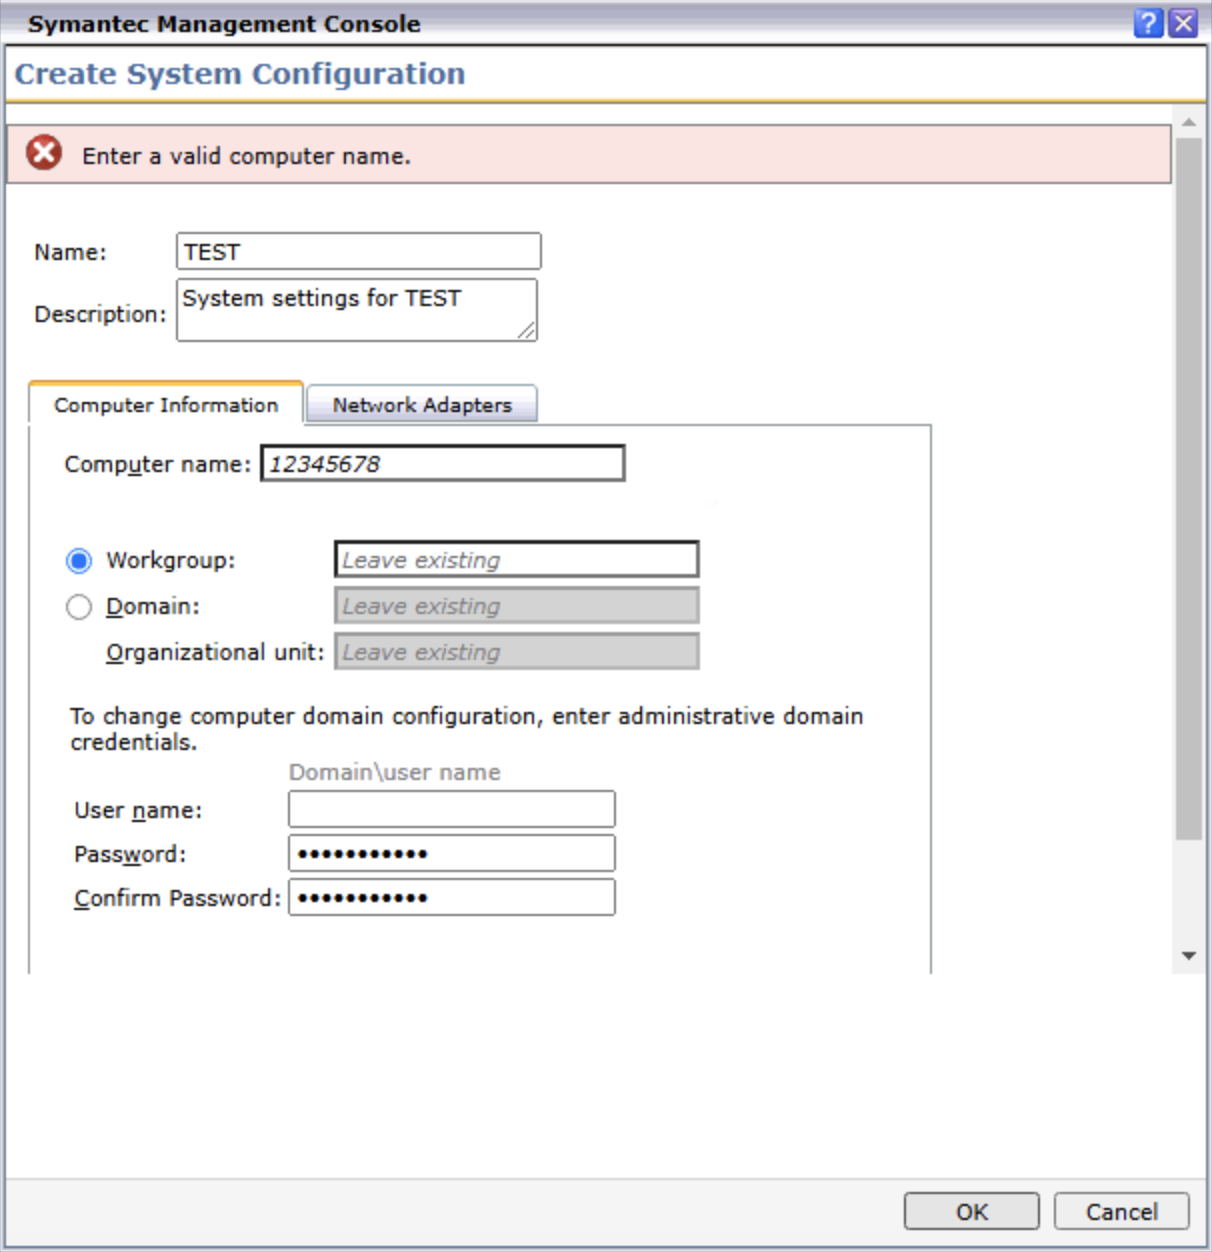Click the scrollbar down arrow
This screenshot has height=1252, width=1212.
coord(1189,956)
